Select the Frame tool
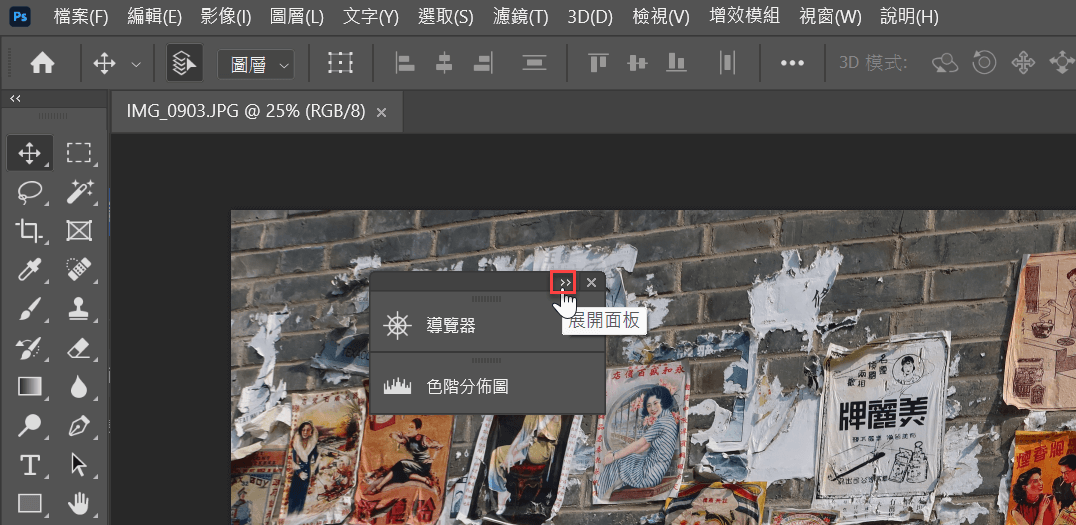Viewport: 1076px width, 525px height. pos(79,231)
